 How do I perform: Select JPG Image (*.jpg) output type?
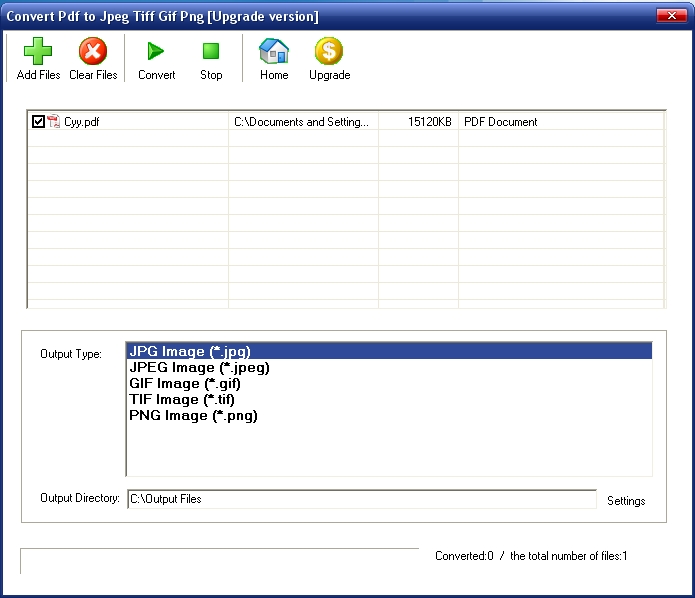click(x=389, y=351)
